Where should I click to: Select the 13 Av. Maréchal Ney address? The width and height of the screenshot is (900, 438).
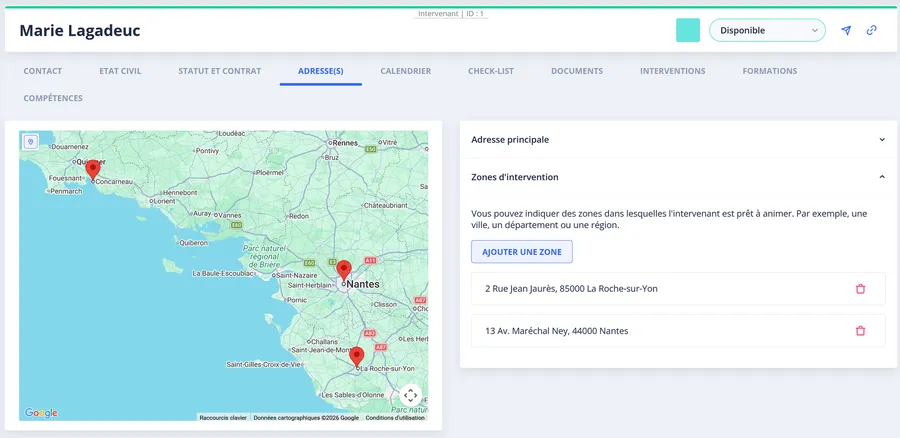678,331
